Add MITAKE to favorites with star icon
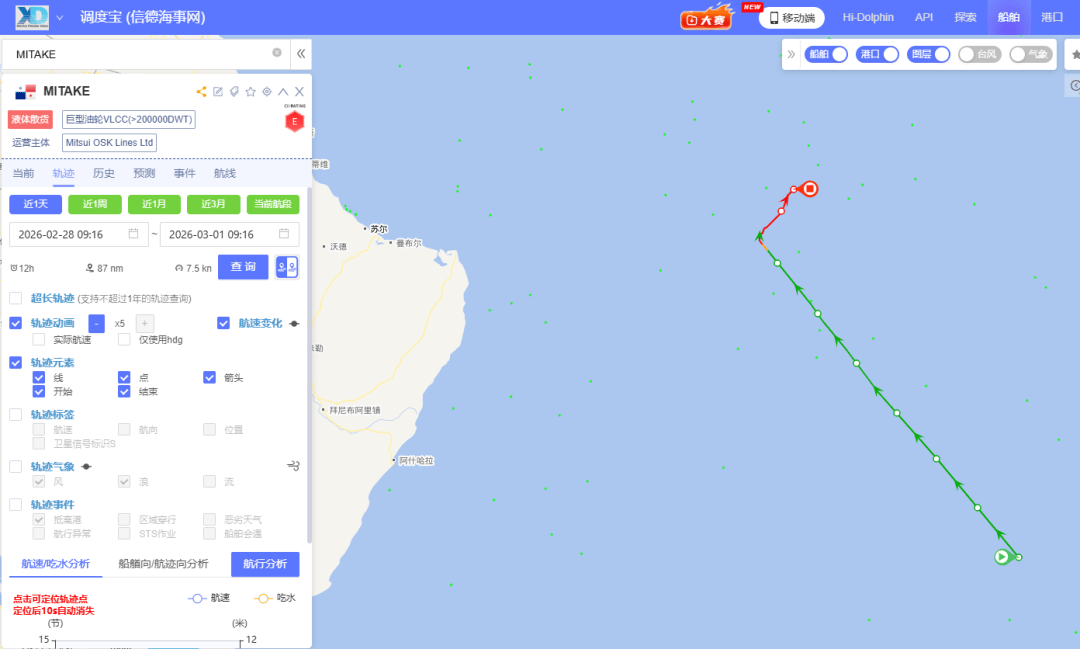Image resolution: width=1080 pixels, height=649 pixels. click(251, 92)
